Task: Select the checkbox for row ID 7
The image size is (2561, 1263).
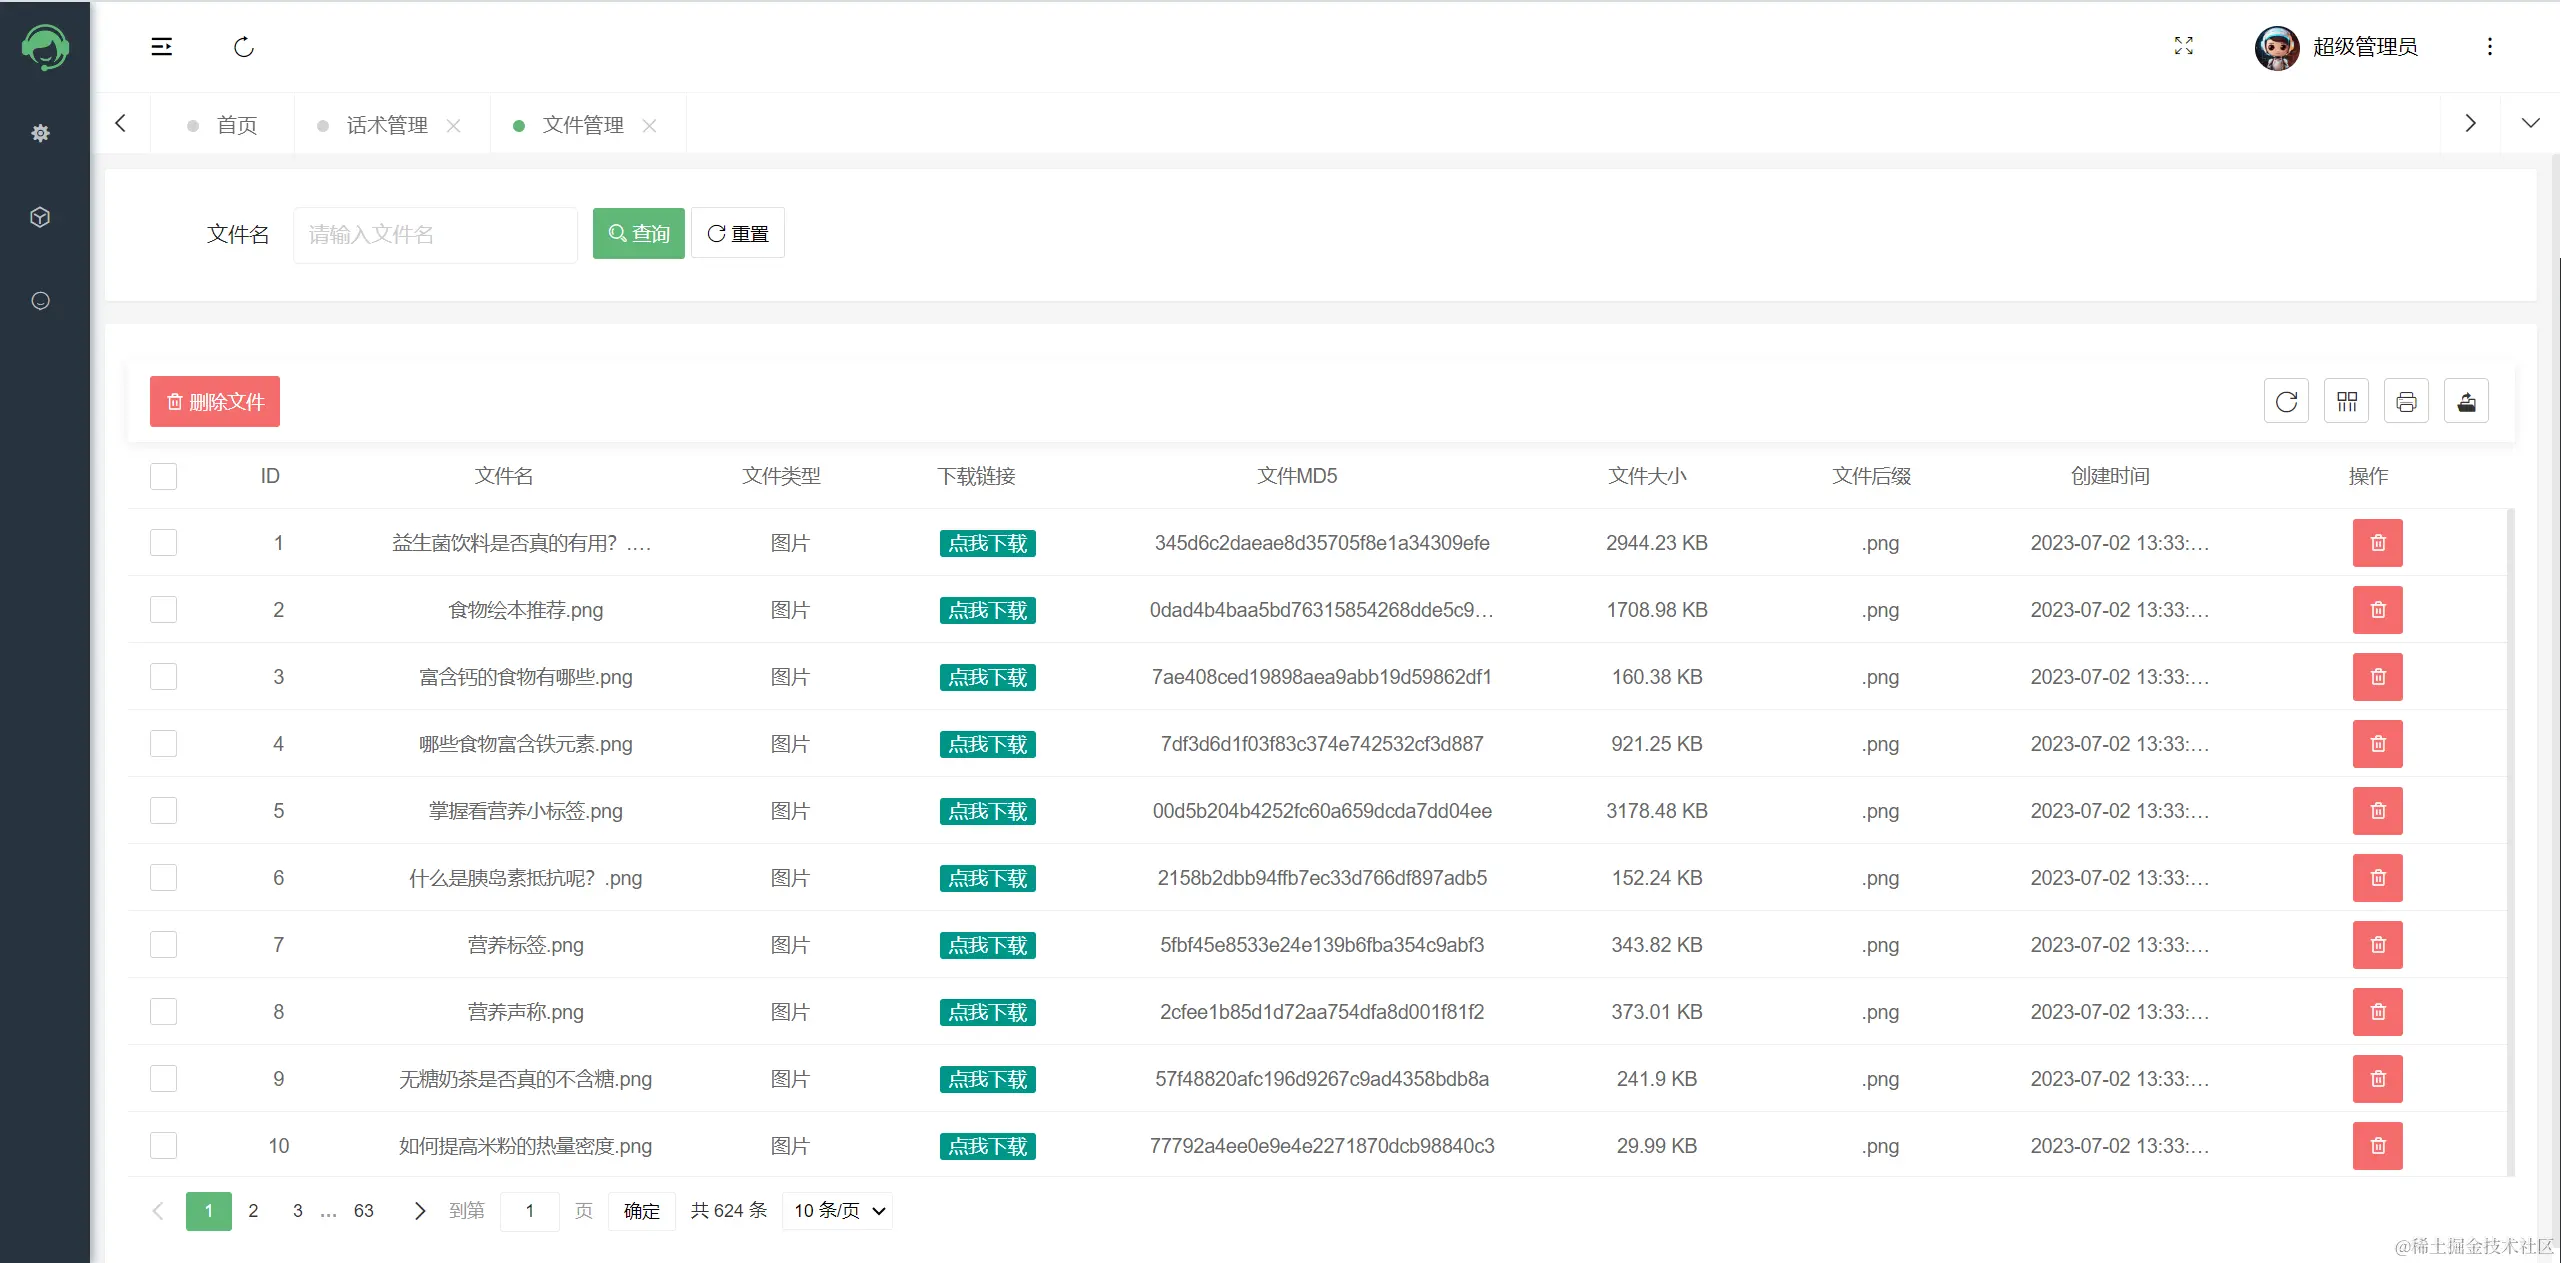Action: (163, 945)
